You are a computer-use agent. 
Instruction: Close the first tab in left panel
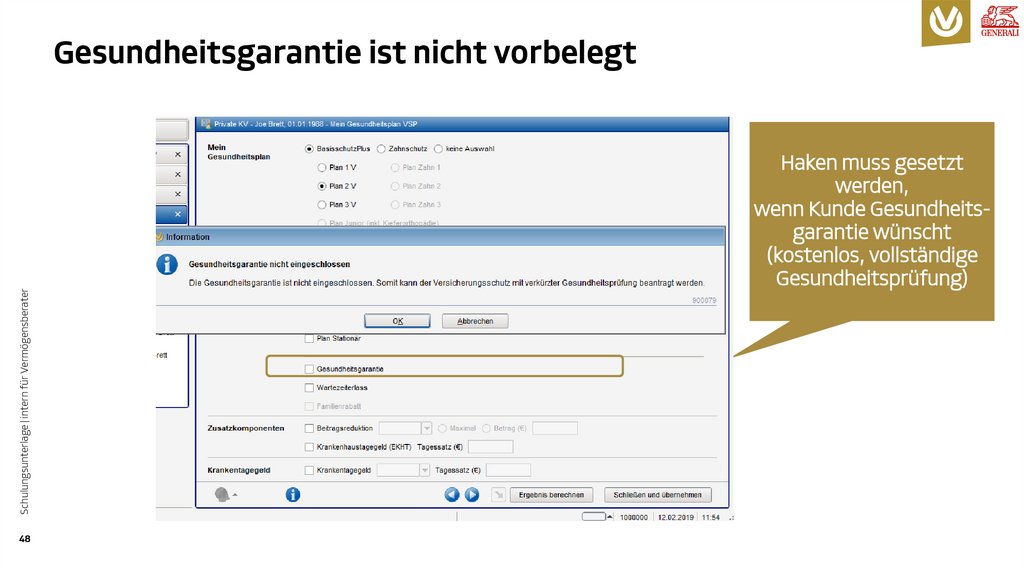[178, 155]
